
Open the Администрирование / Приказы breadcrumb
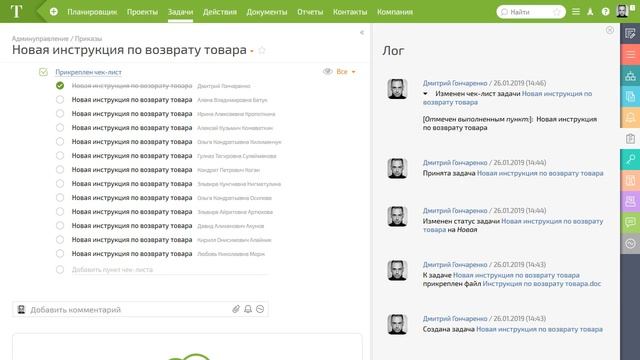[57, 38]
